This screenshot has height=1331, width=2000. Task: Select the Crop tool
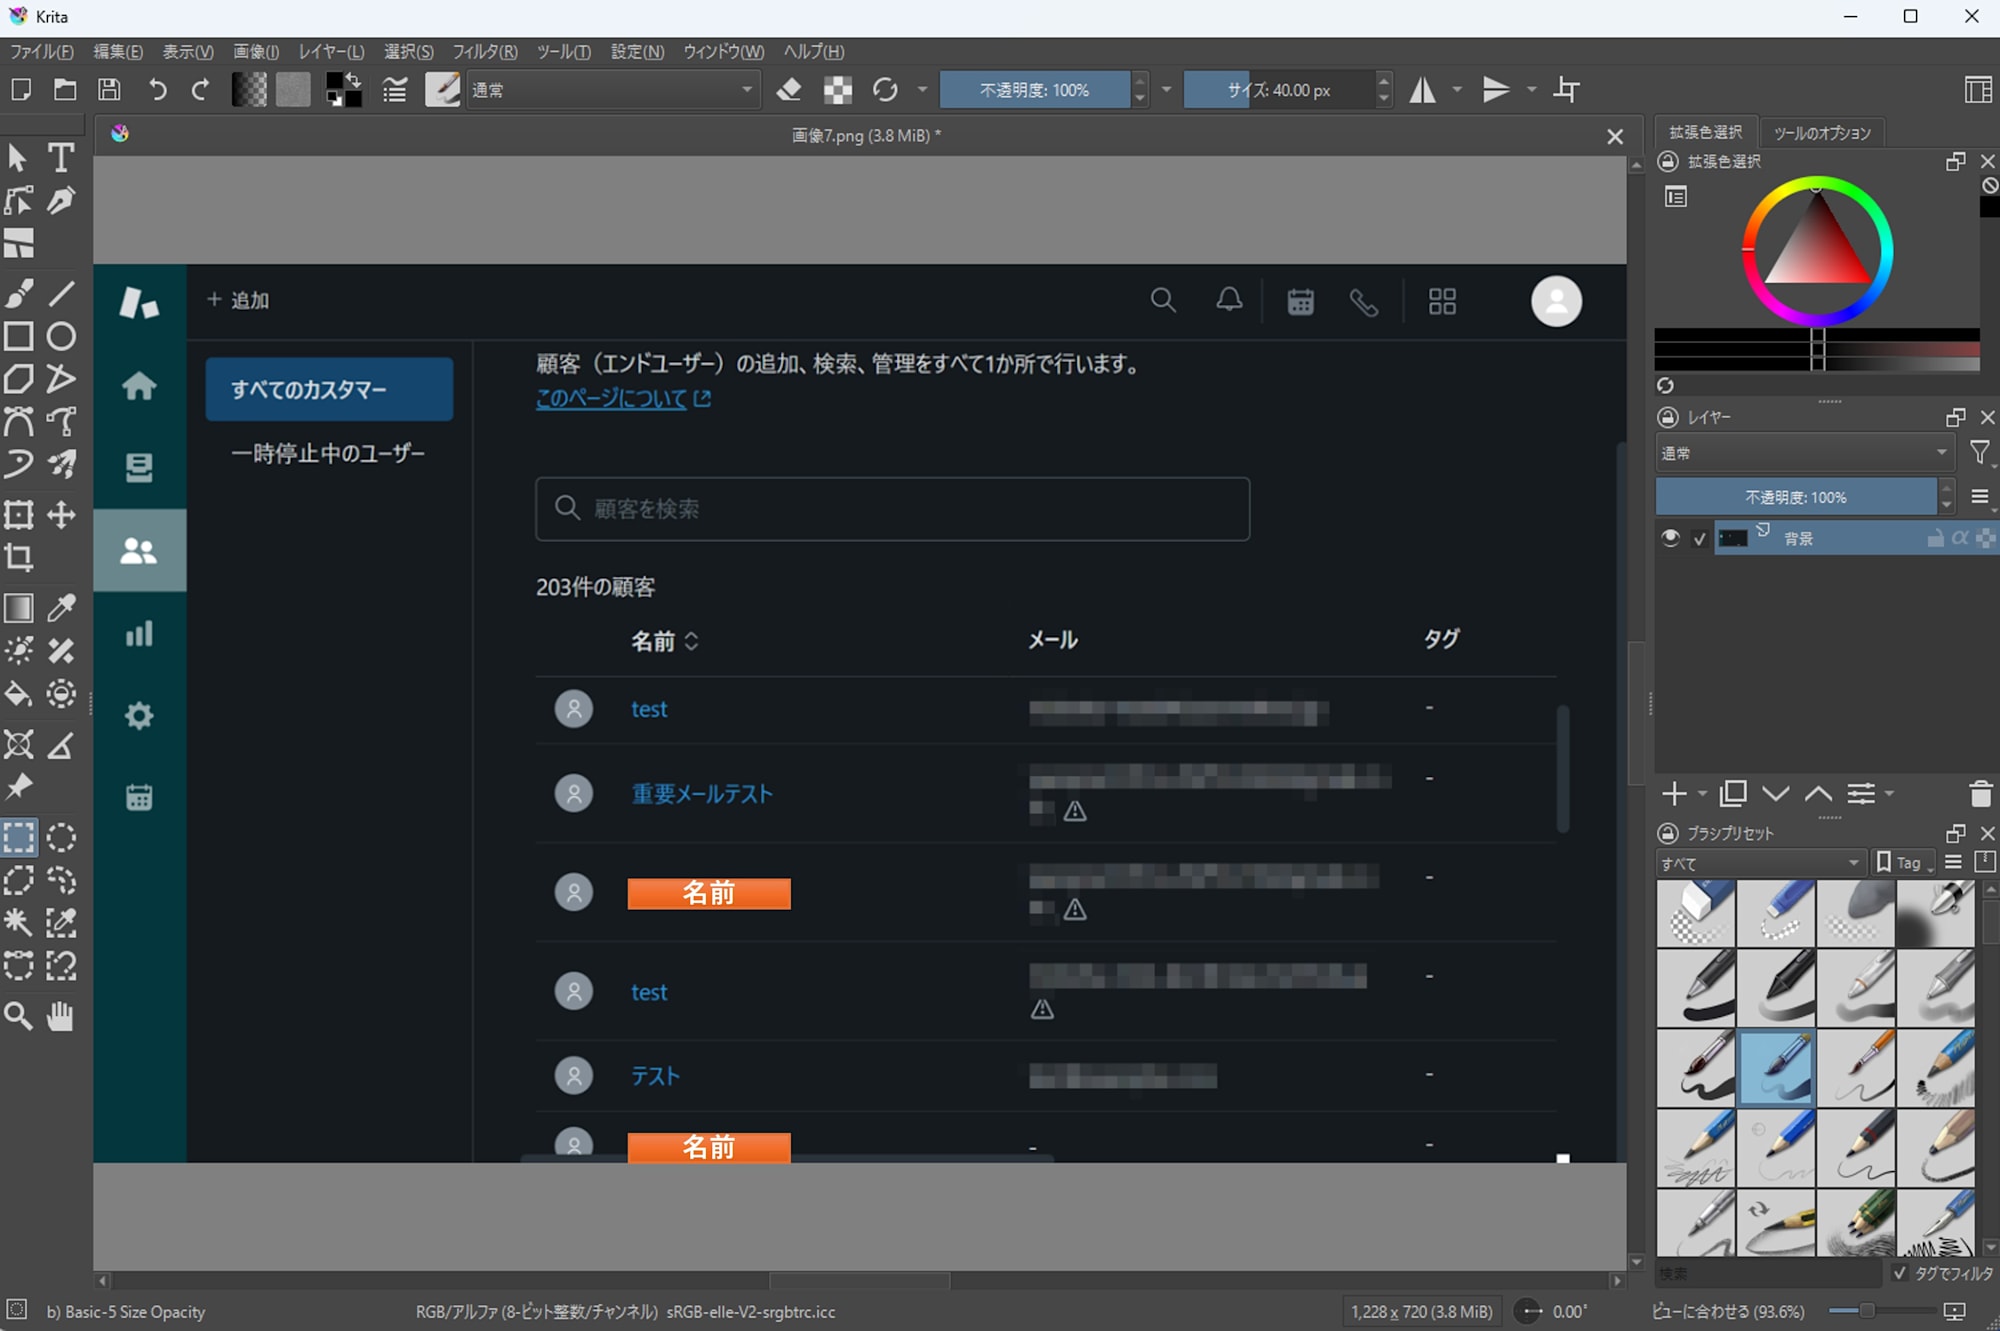[x=18, y=557]
